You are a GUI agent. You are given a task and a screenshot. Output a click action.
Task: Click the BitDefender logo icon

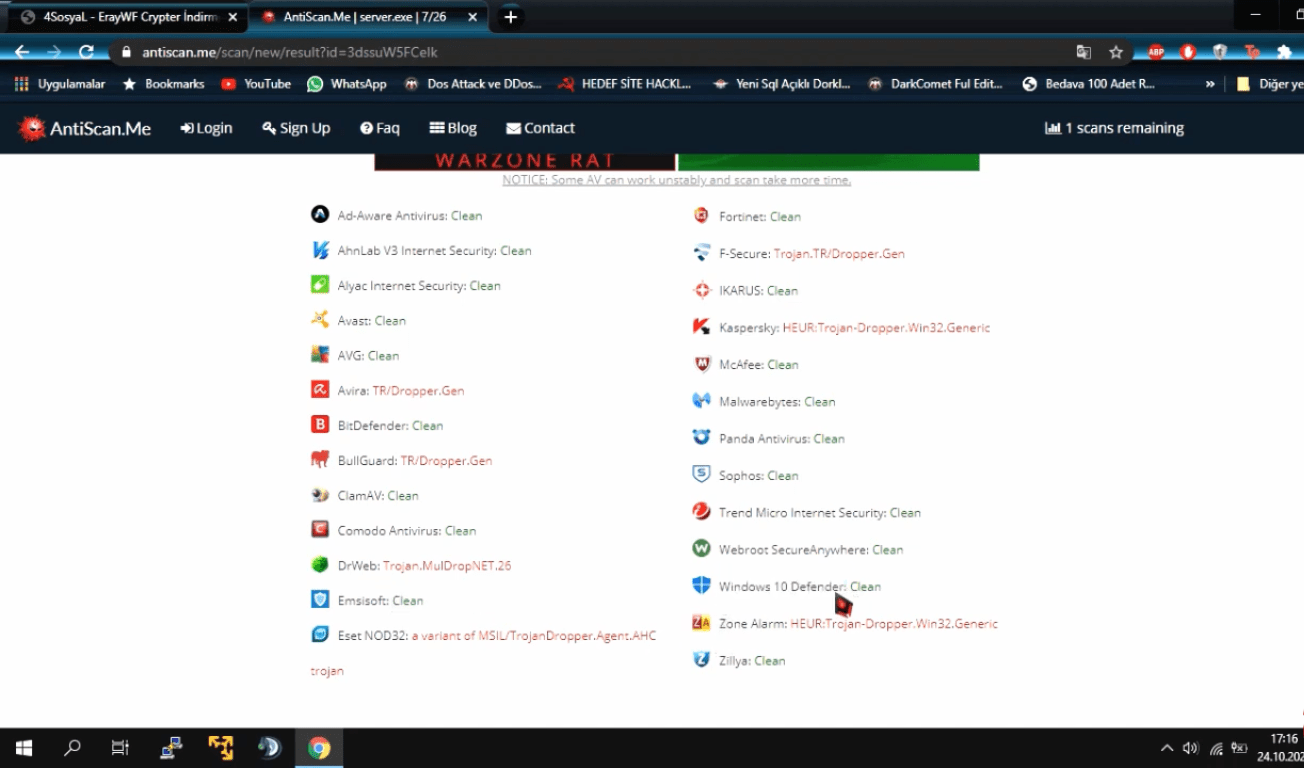[320, 425]
